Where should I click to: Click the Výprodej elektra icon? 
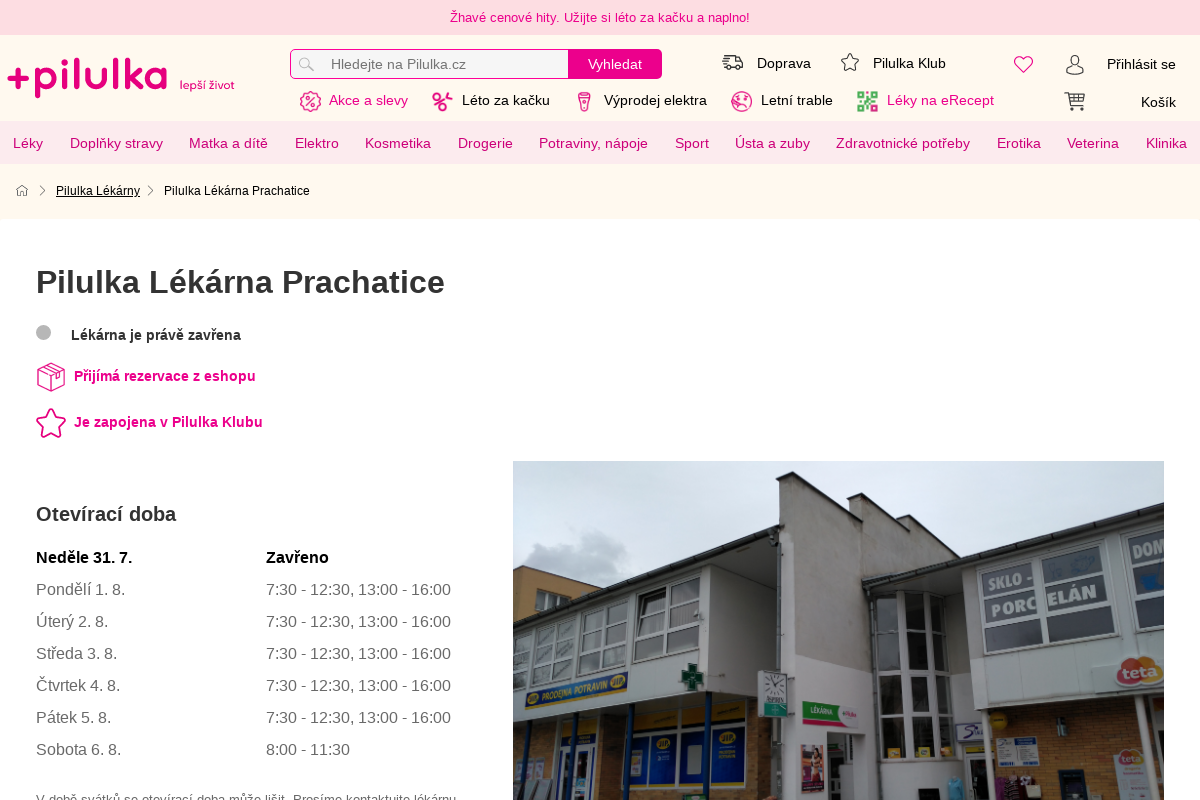click(x=585, y=101)
